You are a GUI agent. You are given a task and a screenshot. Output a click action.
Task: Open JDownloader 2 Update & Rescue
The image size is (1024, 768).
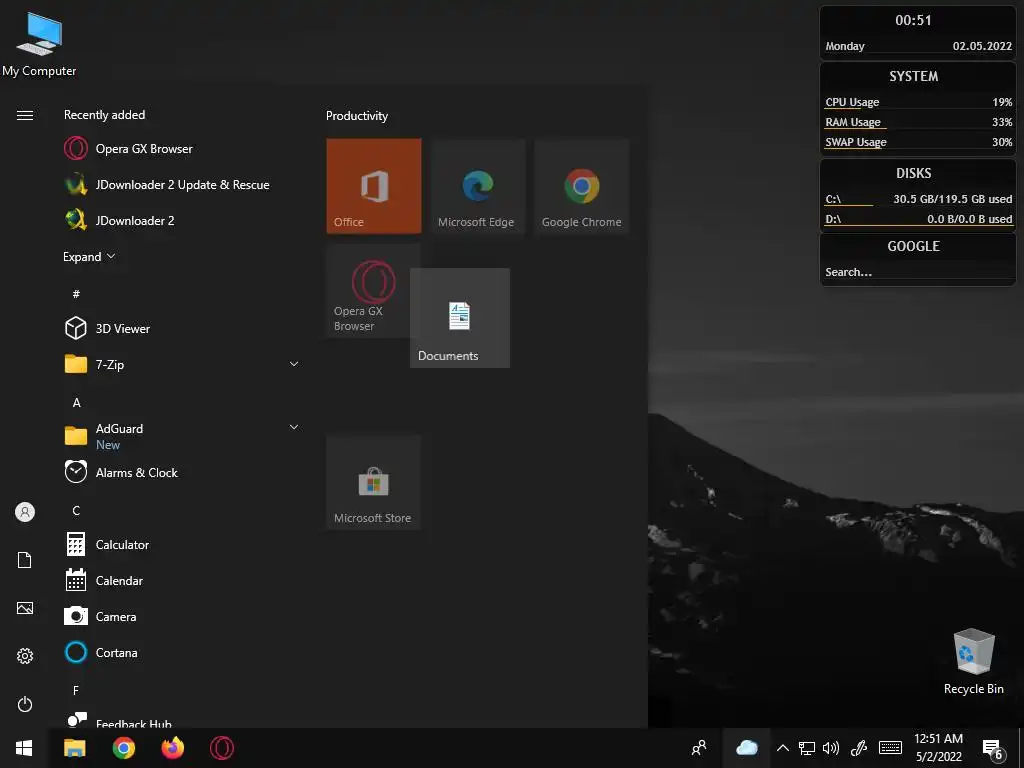tap(183, 185)
